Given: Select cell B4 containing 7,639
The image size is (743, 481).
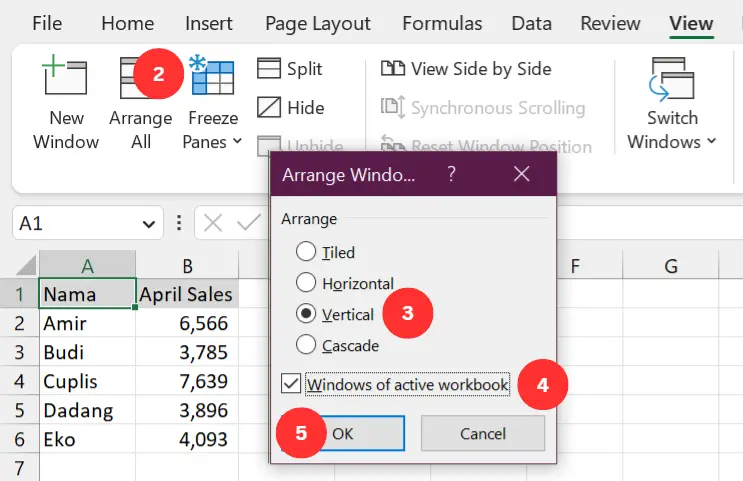Looking at the screenshot, I should [x=186, y=381].
